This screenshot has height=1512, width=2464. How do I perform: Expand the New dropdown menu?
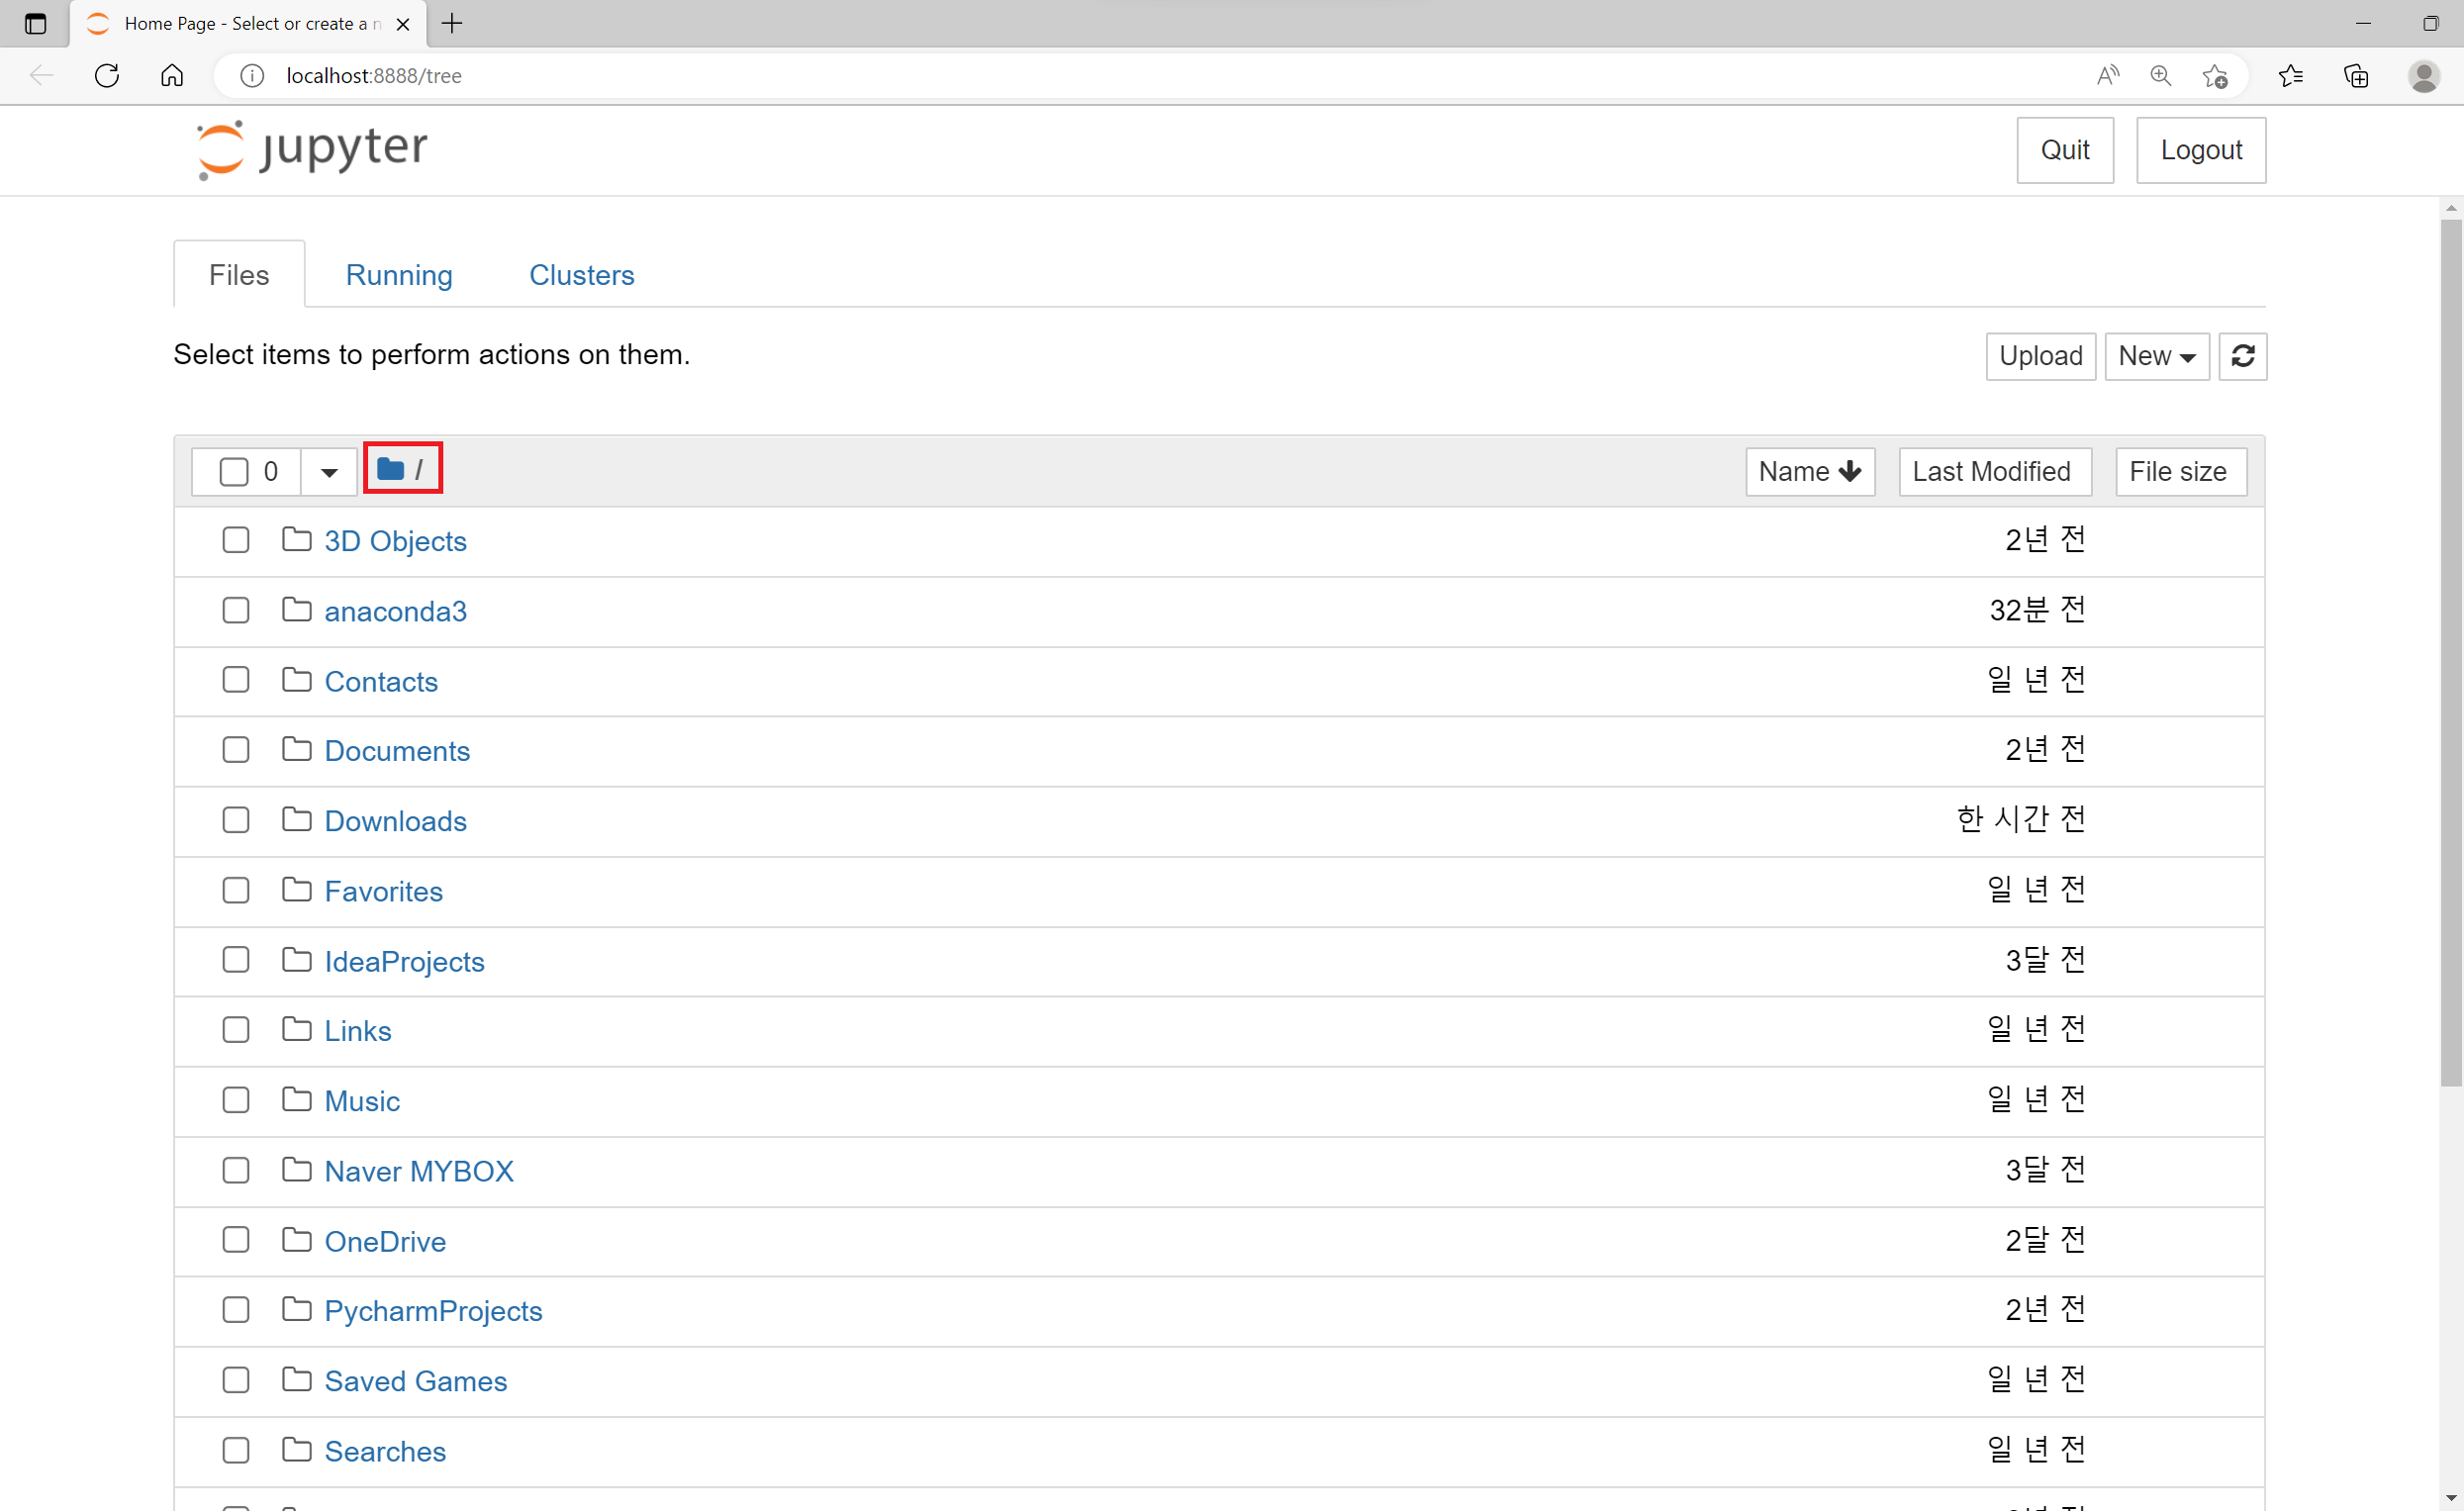click(x=2156, y=356)
